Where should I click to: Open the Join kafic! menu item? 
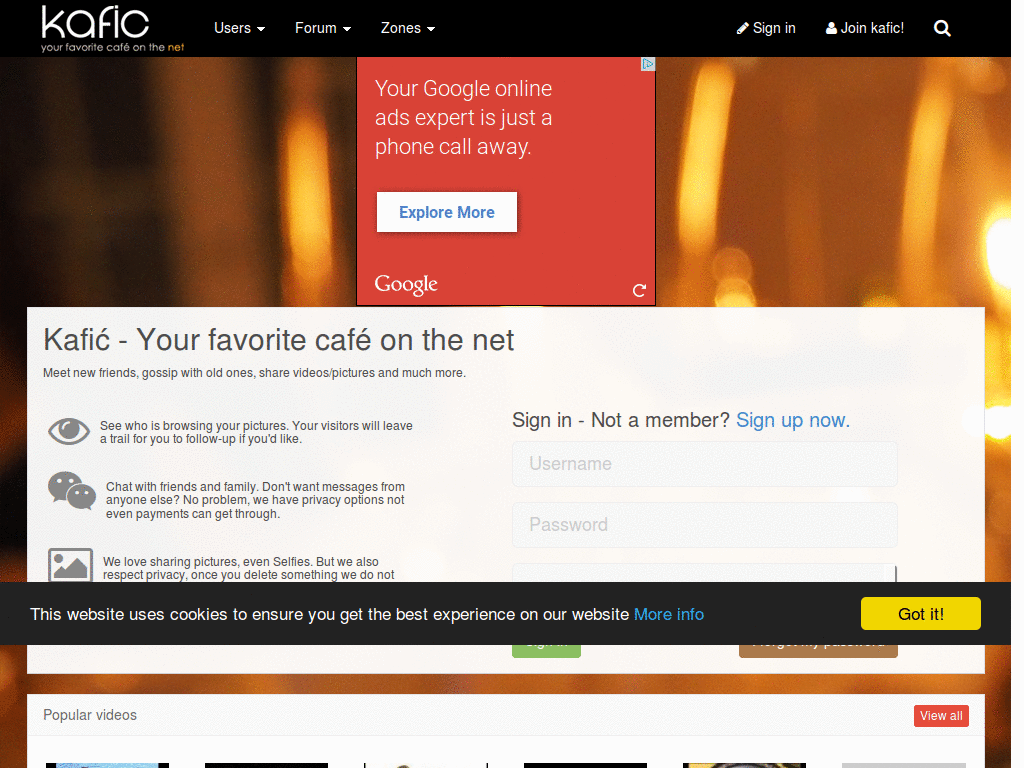click(x=865, y=28)
